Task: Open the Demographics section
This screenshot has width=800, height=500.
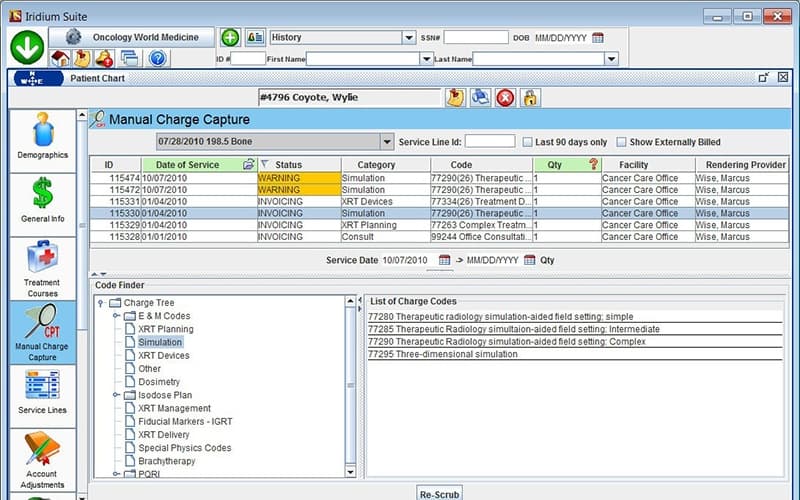Action: point(42,140)
